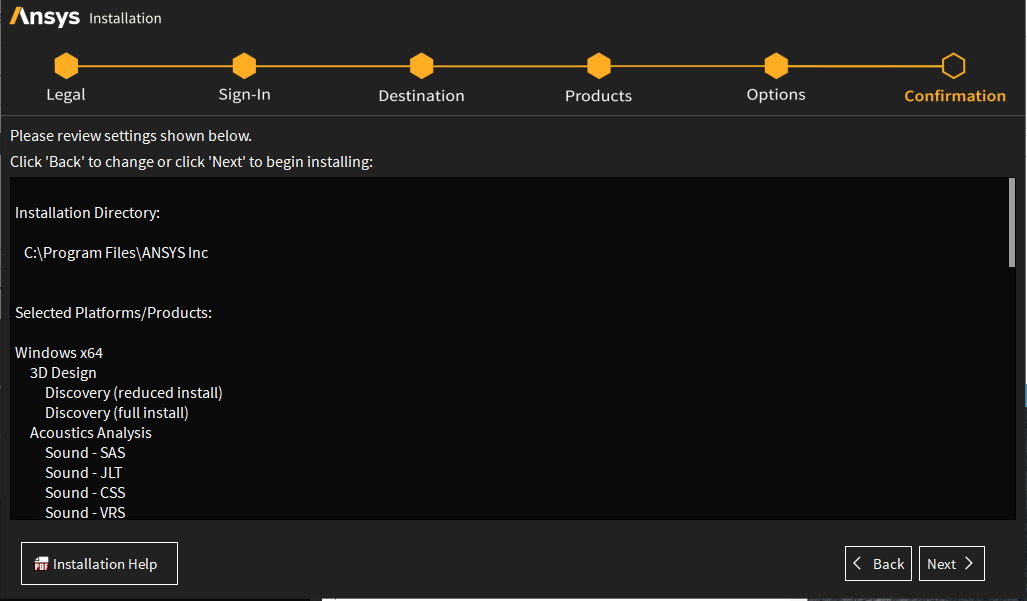Image resolution: width=1027 pixels, height=601 pixels.
Task: Click the C:\Program Files\ANSYS Inc path text
Action: tap(116, 253)
